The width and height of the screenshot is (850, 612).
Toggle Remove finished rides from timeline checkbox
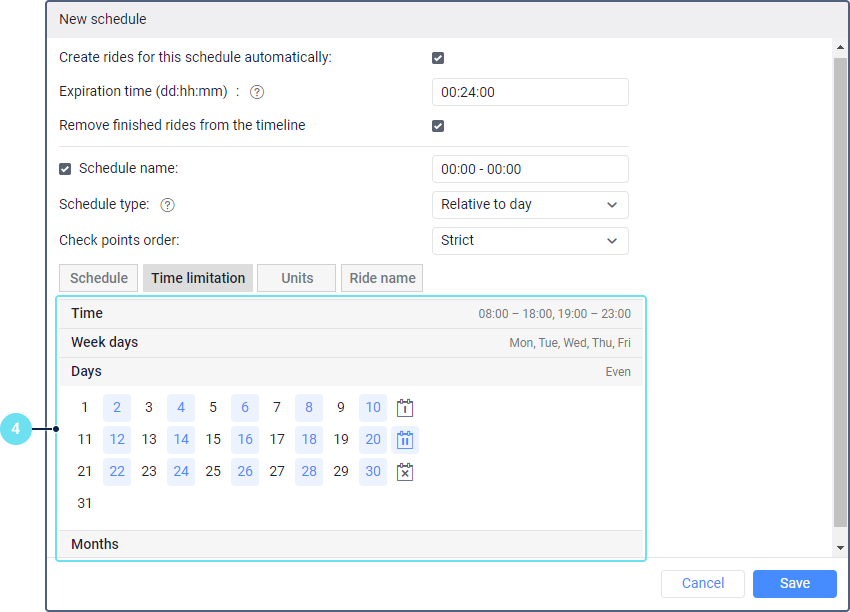coord(438,126)
